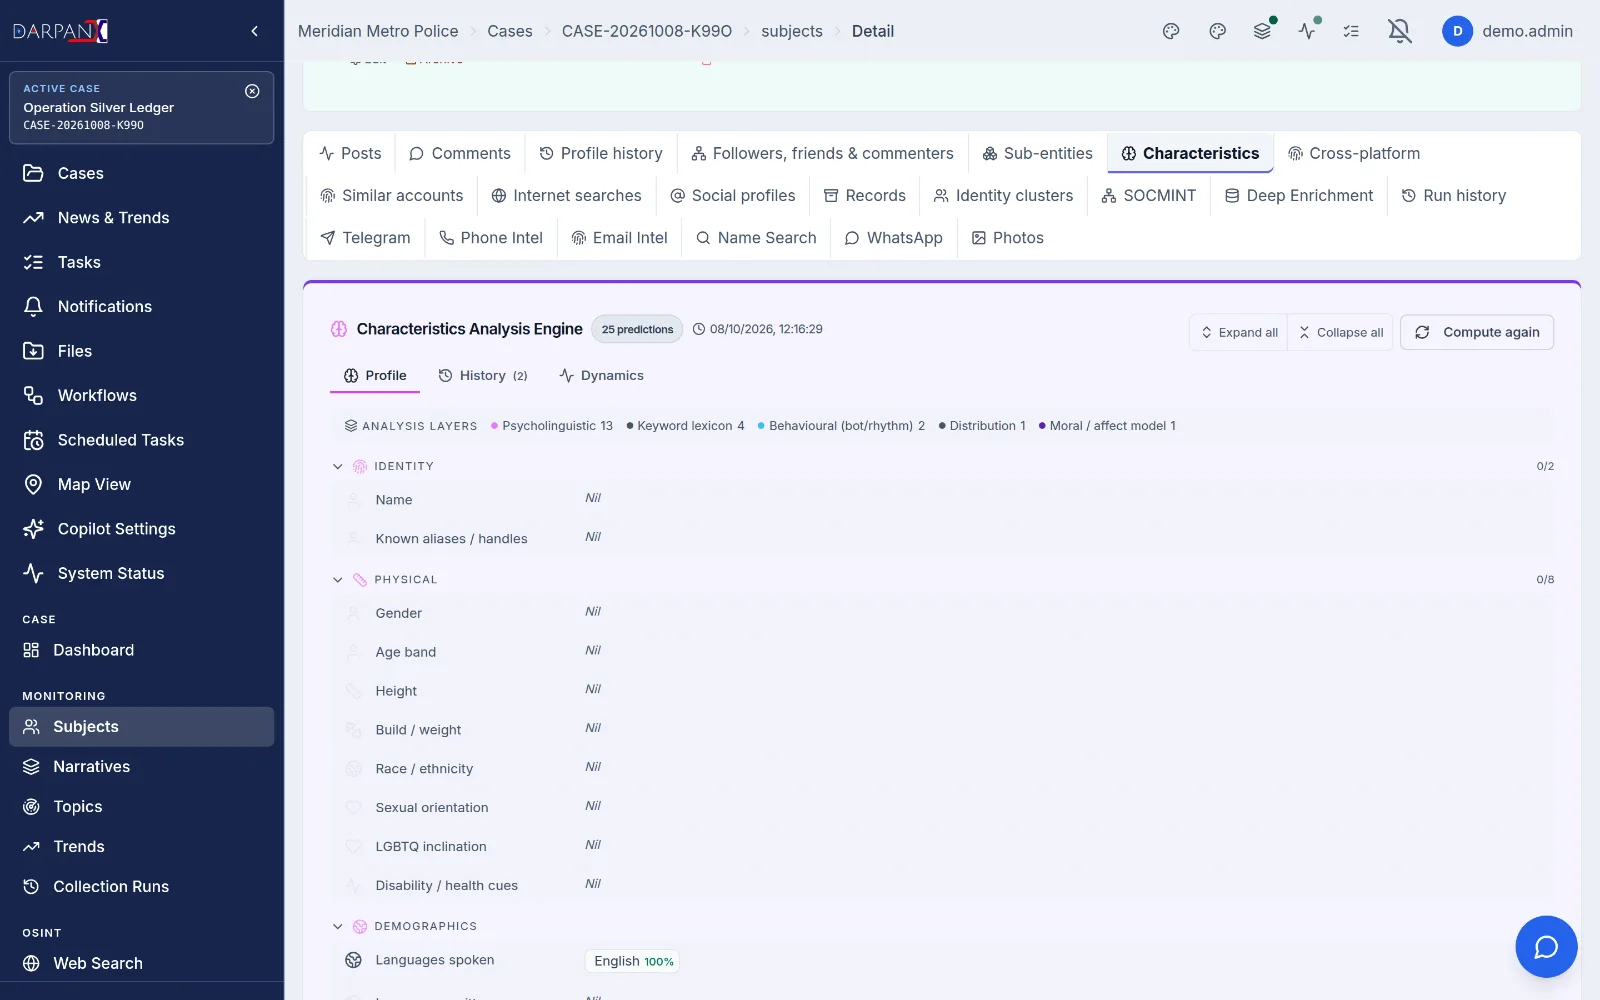The width and height of the screenshot is (1600, 1000).
Task: Click the Web Search globe icon
Action: (x=32, y=963)
